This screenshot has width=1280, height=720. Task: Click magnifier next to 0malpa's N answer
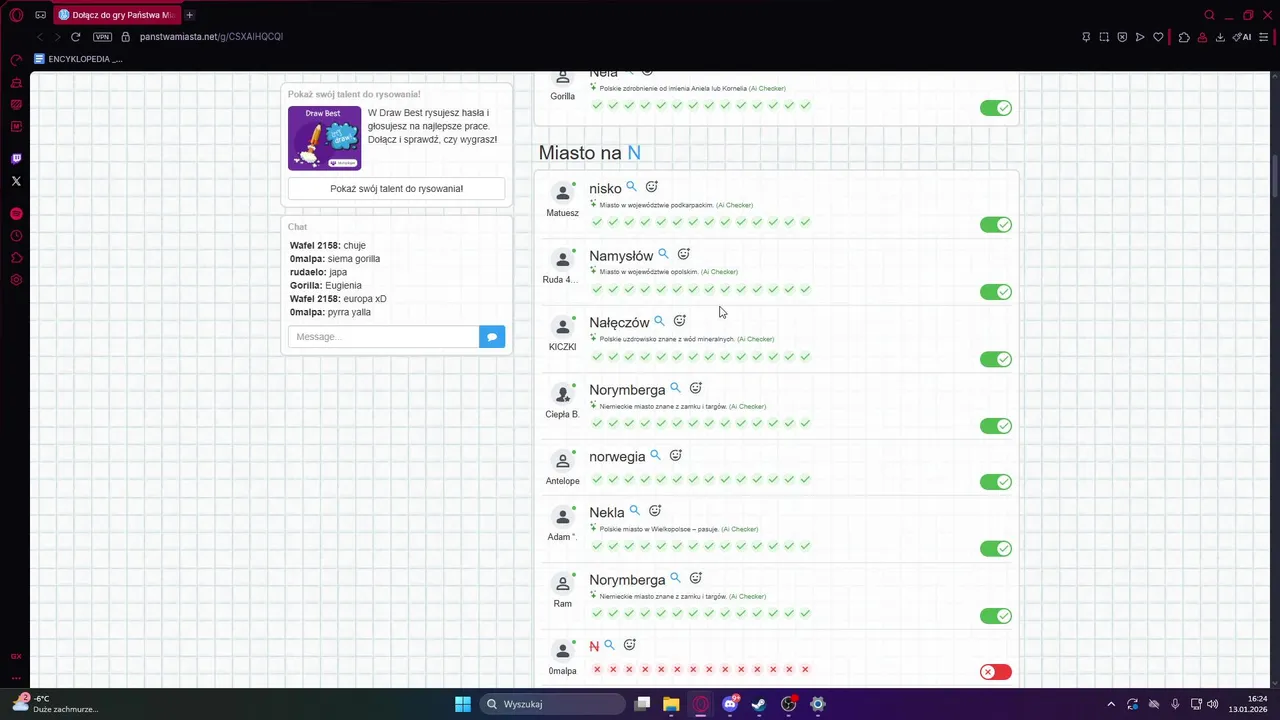coord(609,645)
